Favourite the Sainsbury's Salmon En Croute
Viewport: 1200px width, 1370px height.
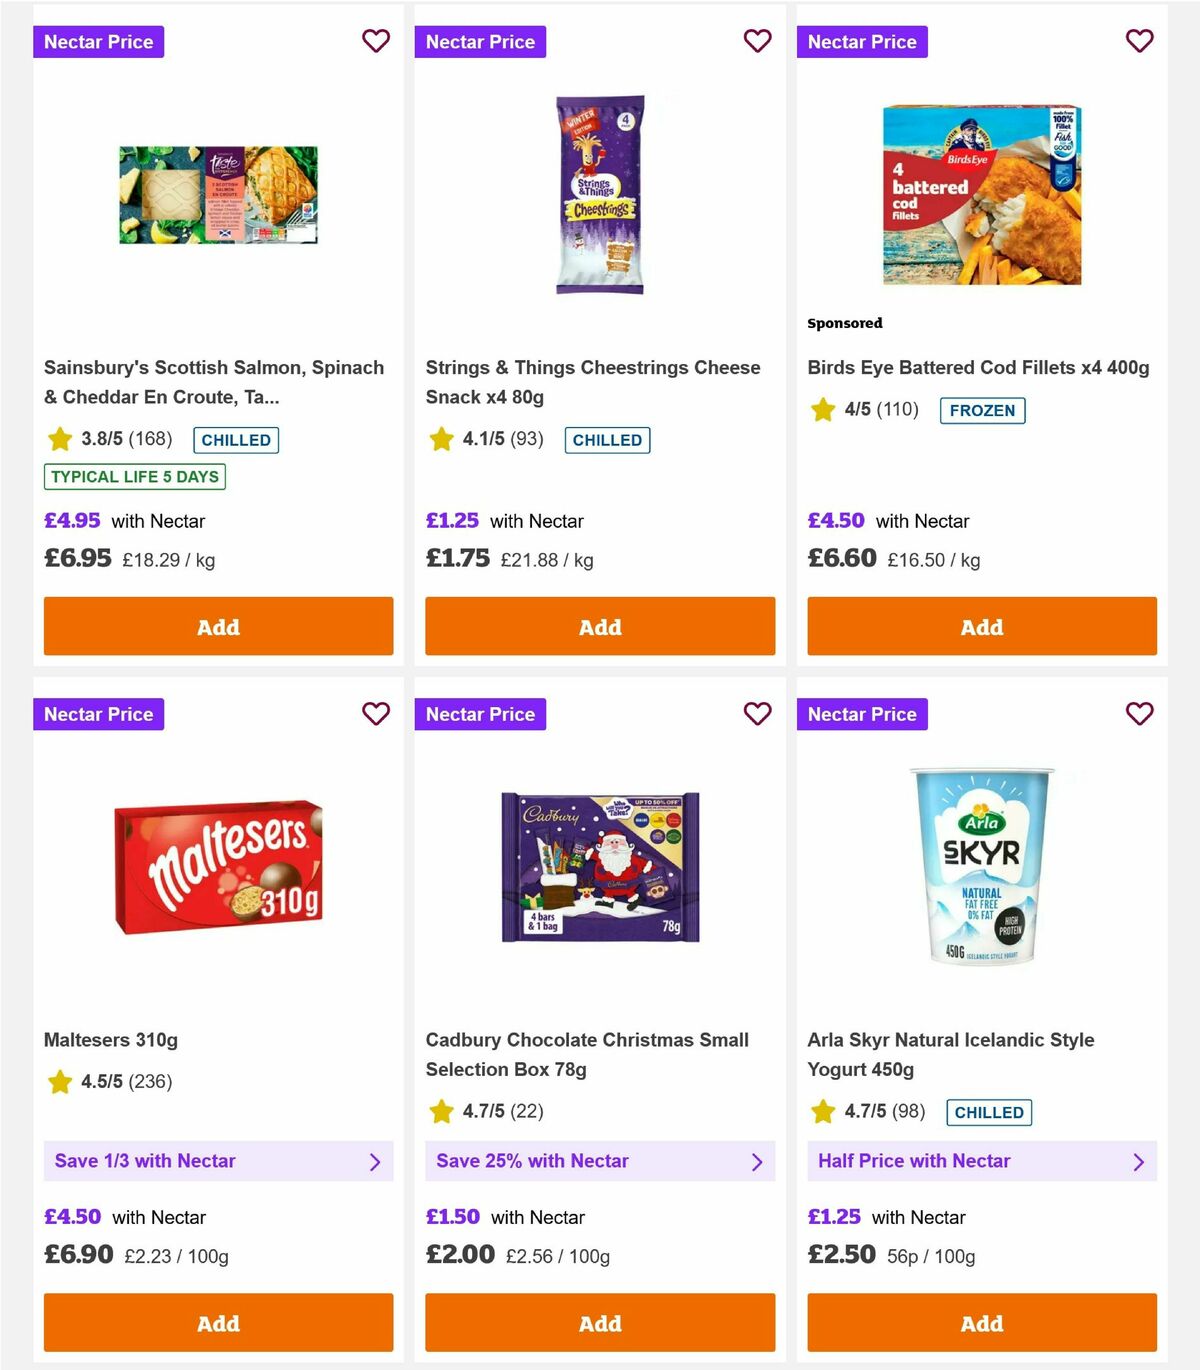click(376, 41)
